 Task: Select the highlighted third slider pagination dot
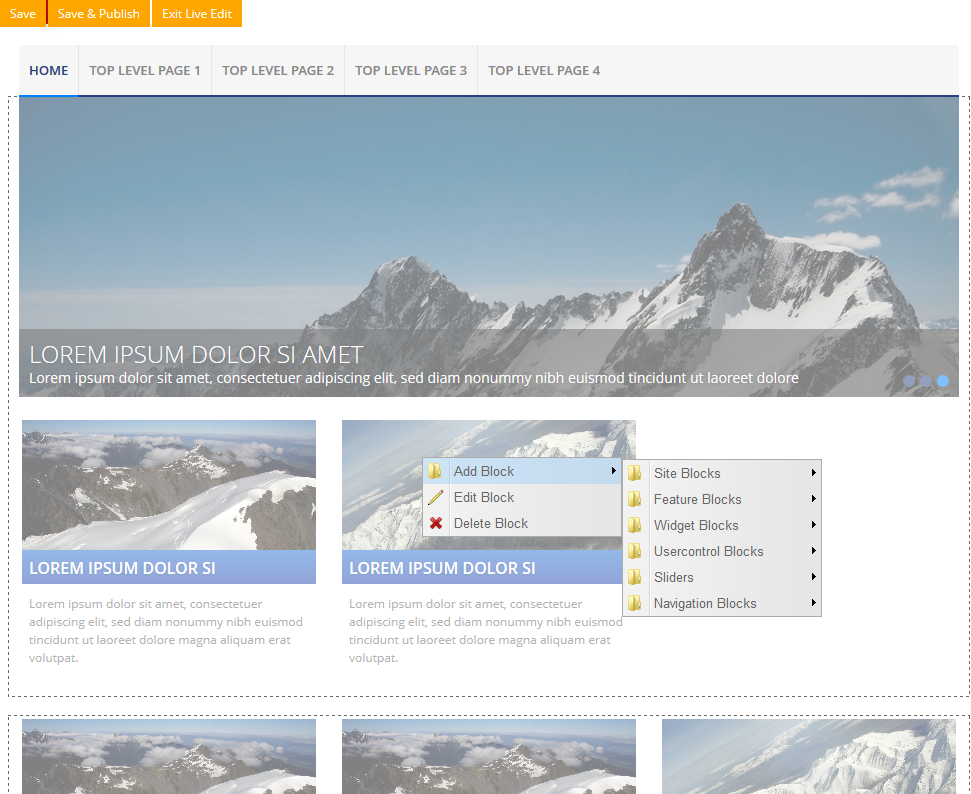[x=943, y=381]
